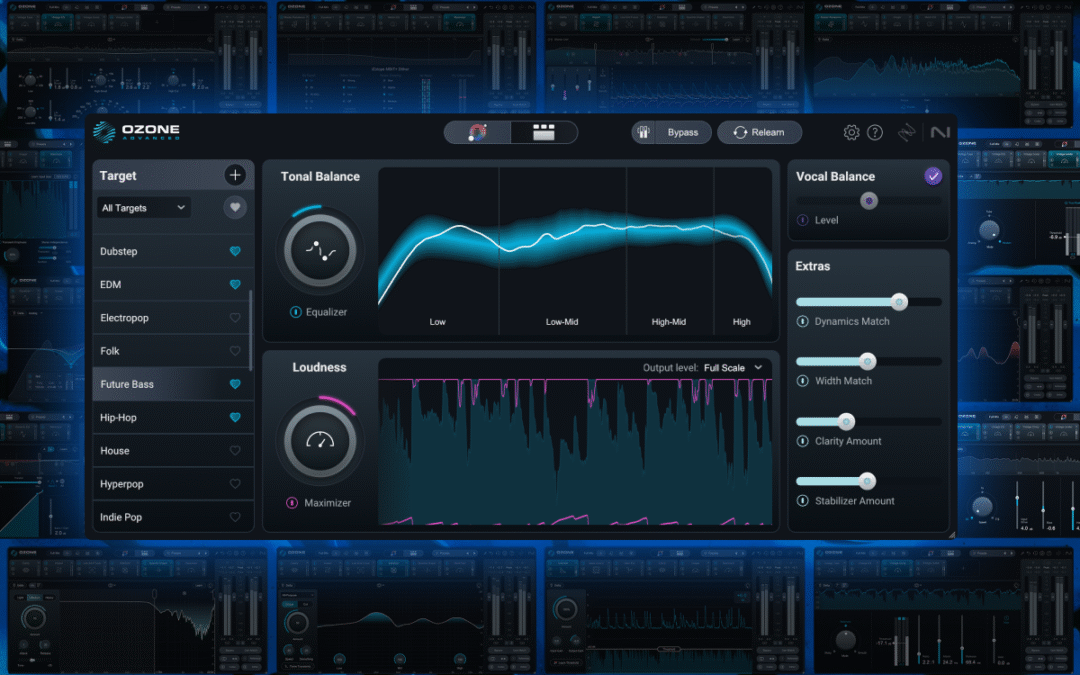
Task: Toggle the Dynamics Match power button
Action: 802,322
